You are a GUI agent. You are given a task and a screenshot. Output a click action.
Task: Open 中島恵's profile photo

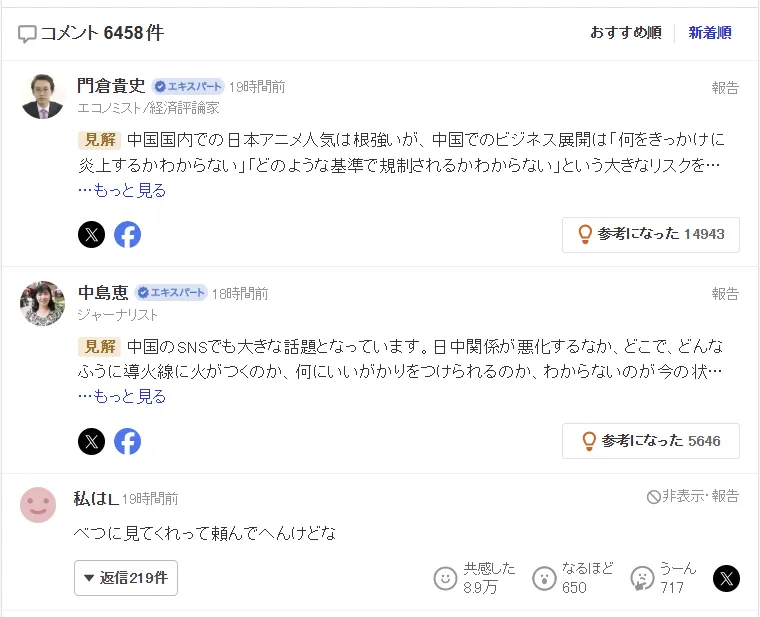click(x=42, y=302)
